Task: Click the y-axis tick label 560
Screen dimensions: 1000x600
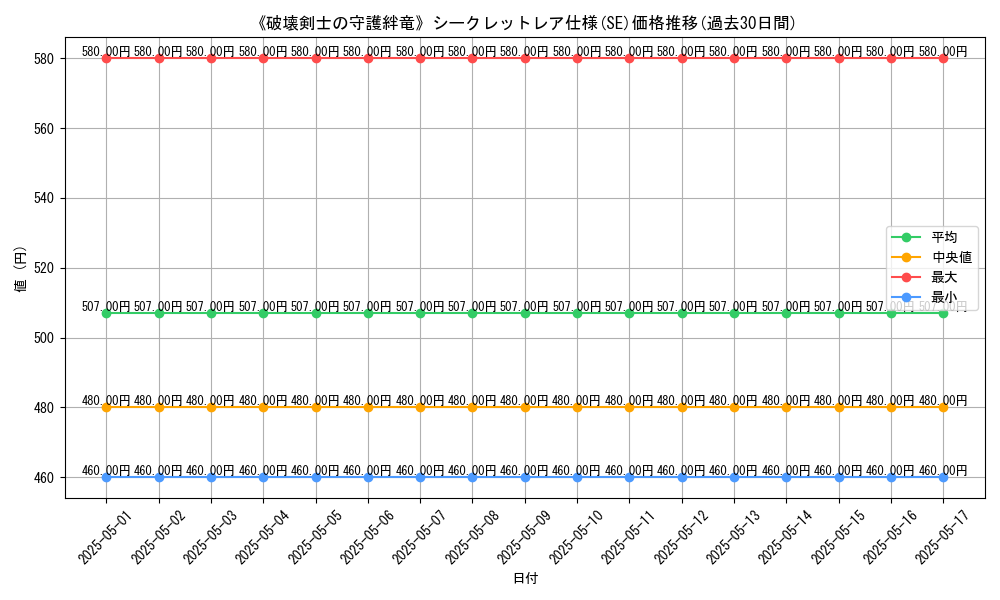Action: [44, 129]
